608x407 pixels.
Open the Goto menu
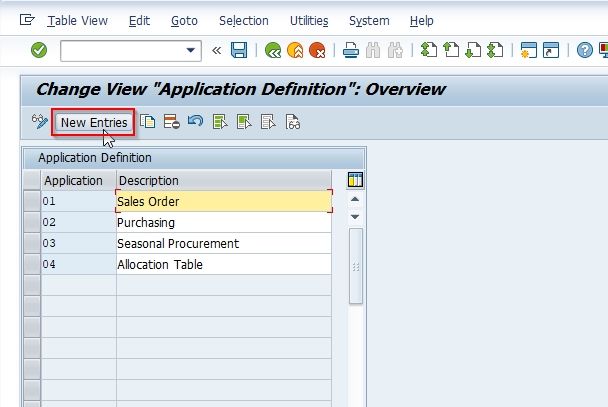click(x=184, y=21)
